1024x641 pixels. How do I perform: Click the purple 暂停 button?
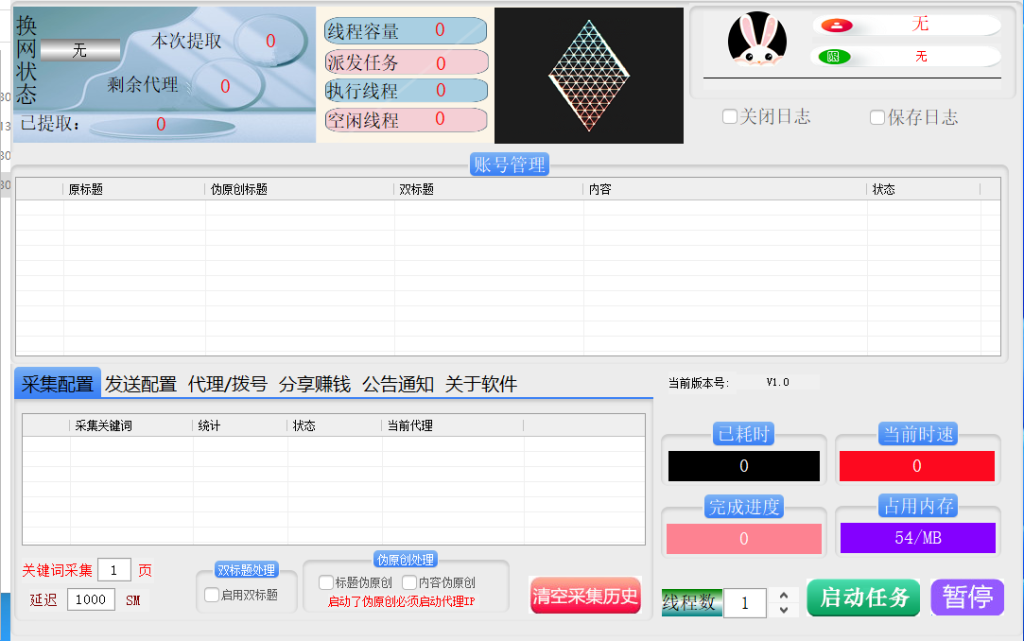pyautogui.click(x=967, y=597)
